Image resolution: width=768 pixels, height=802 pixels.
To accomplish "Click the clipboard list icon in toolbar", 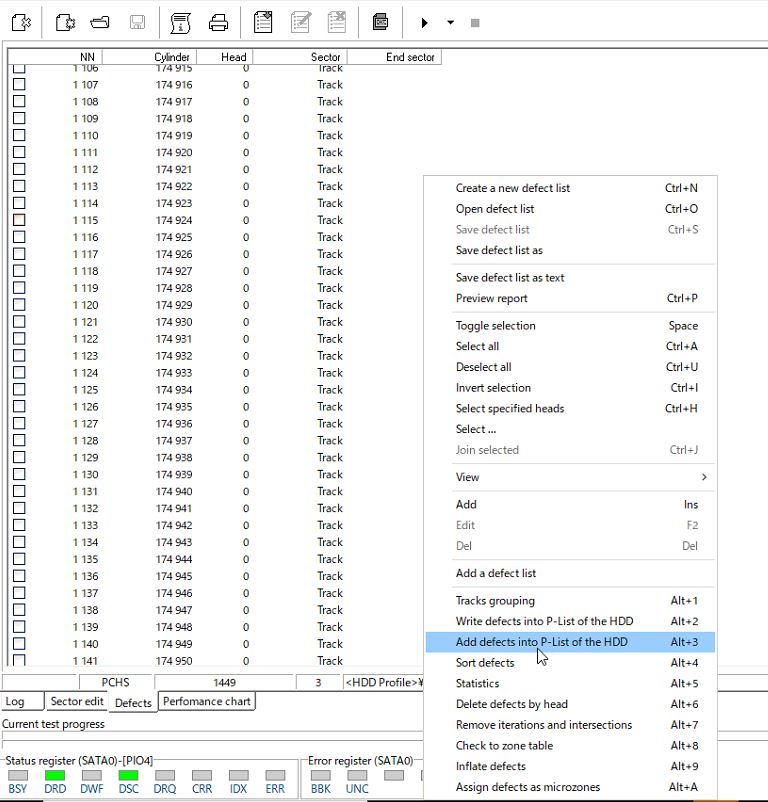I will [x=262, y=22].
